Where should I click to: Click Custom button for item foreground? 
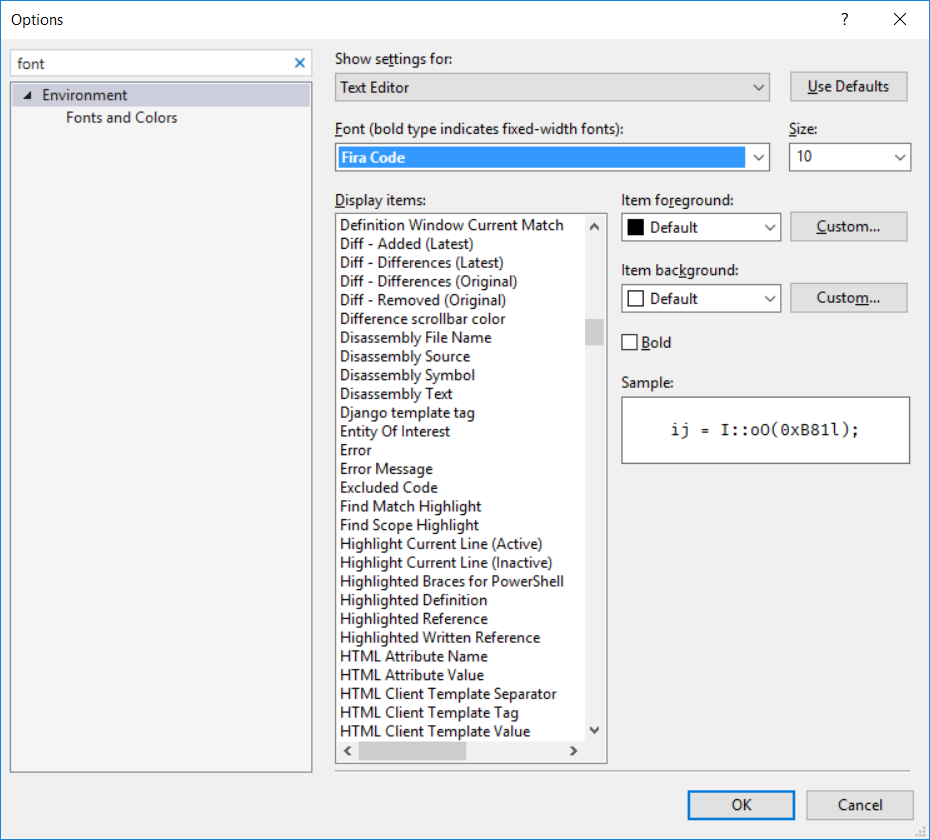pos(848,227)
